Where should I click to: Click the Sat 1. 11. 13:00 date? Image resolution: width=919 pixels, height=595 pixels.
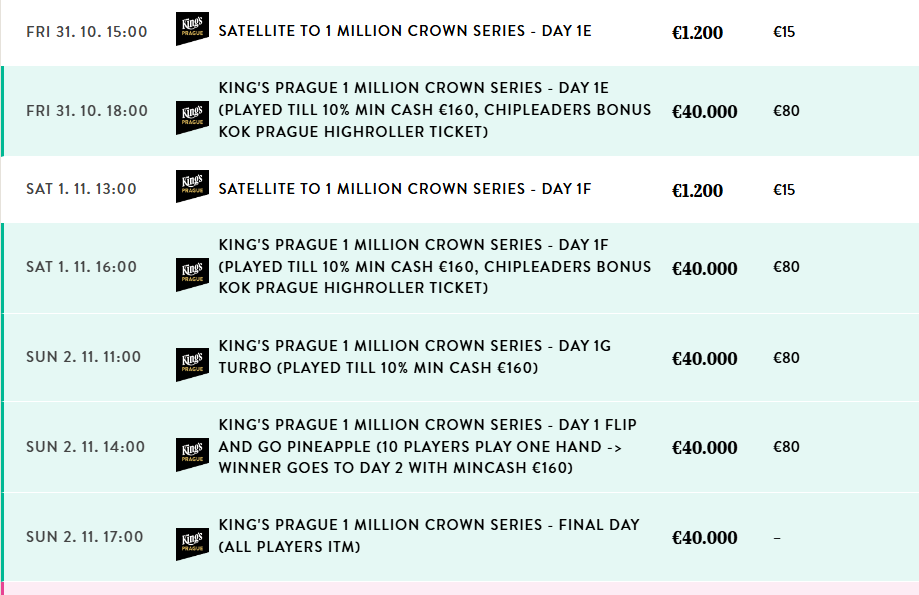pos(81,188)
